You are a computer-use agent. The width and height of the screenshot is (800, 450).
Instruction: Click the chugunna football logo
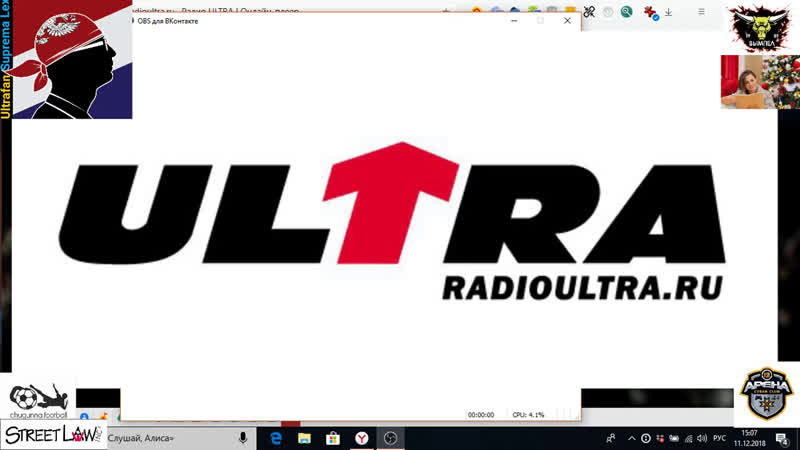coord(38,402)
